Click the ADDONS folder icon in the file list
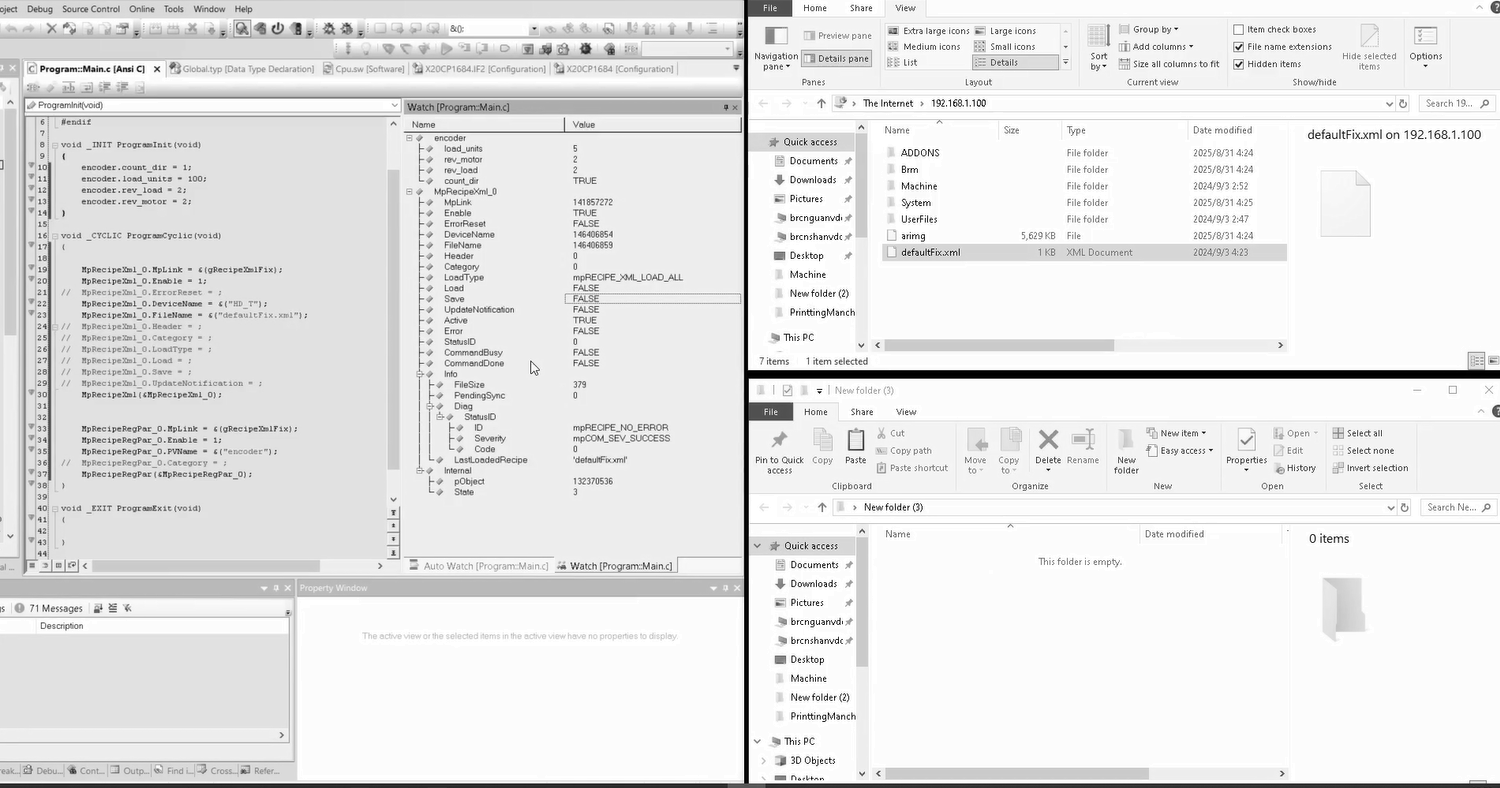 tap(891, 153)
